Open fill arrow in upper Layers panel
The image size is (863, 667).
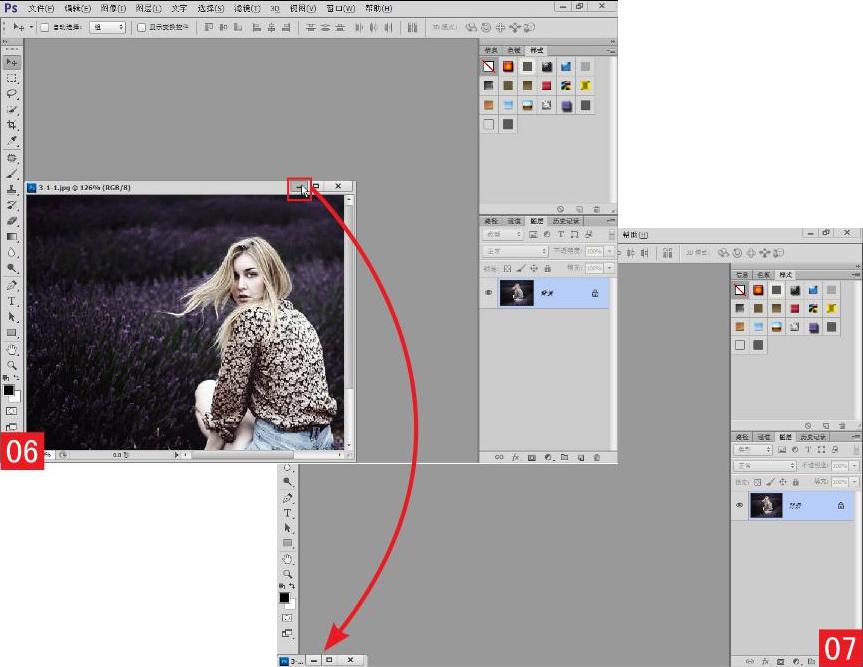click(609, 268)
